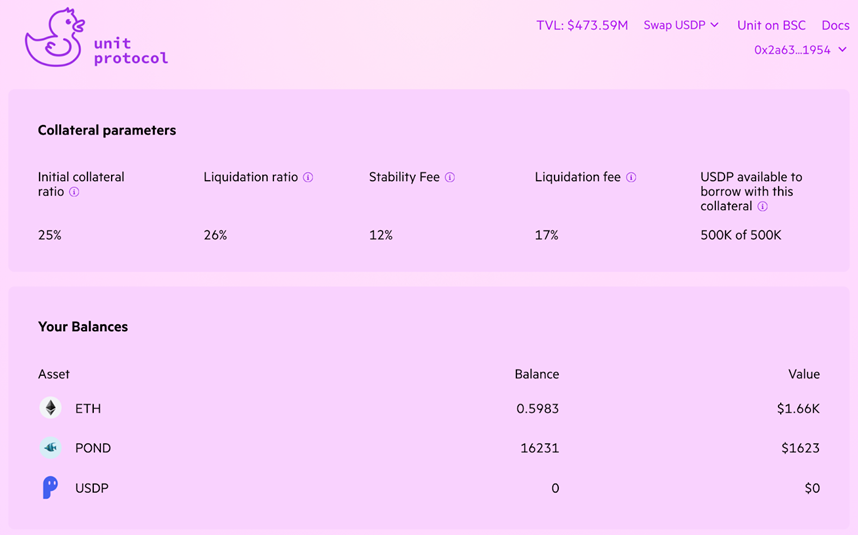
Task: Expand the 0x2a63...1954 wallet menu
Action: (x=800, y=50)
